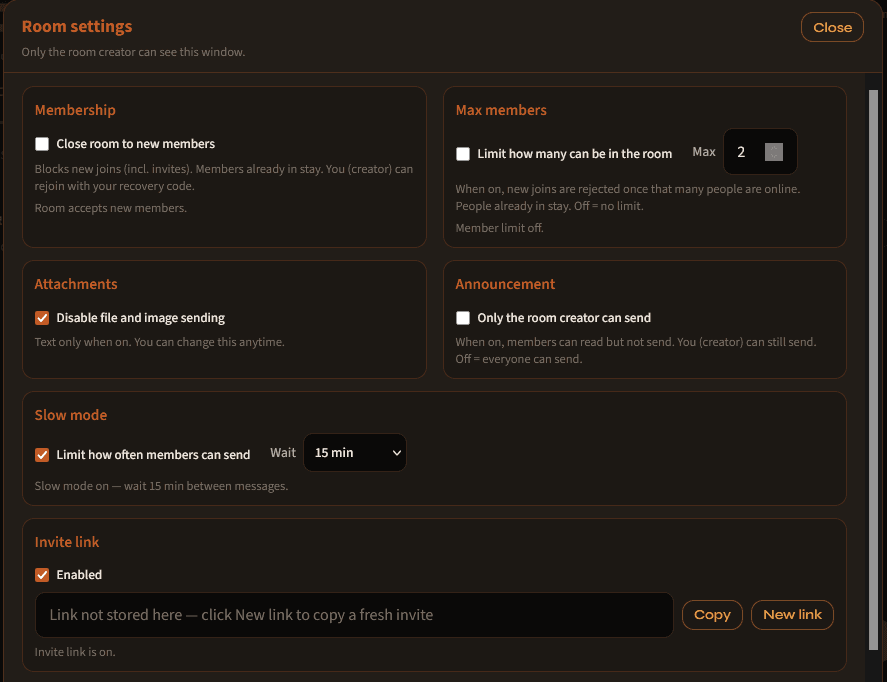Click the invite link text field

click(x=354, y=615)
